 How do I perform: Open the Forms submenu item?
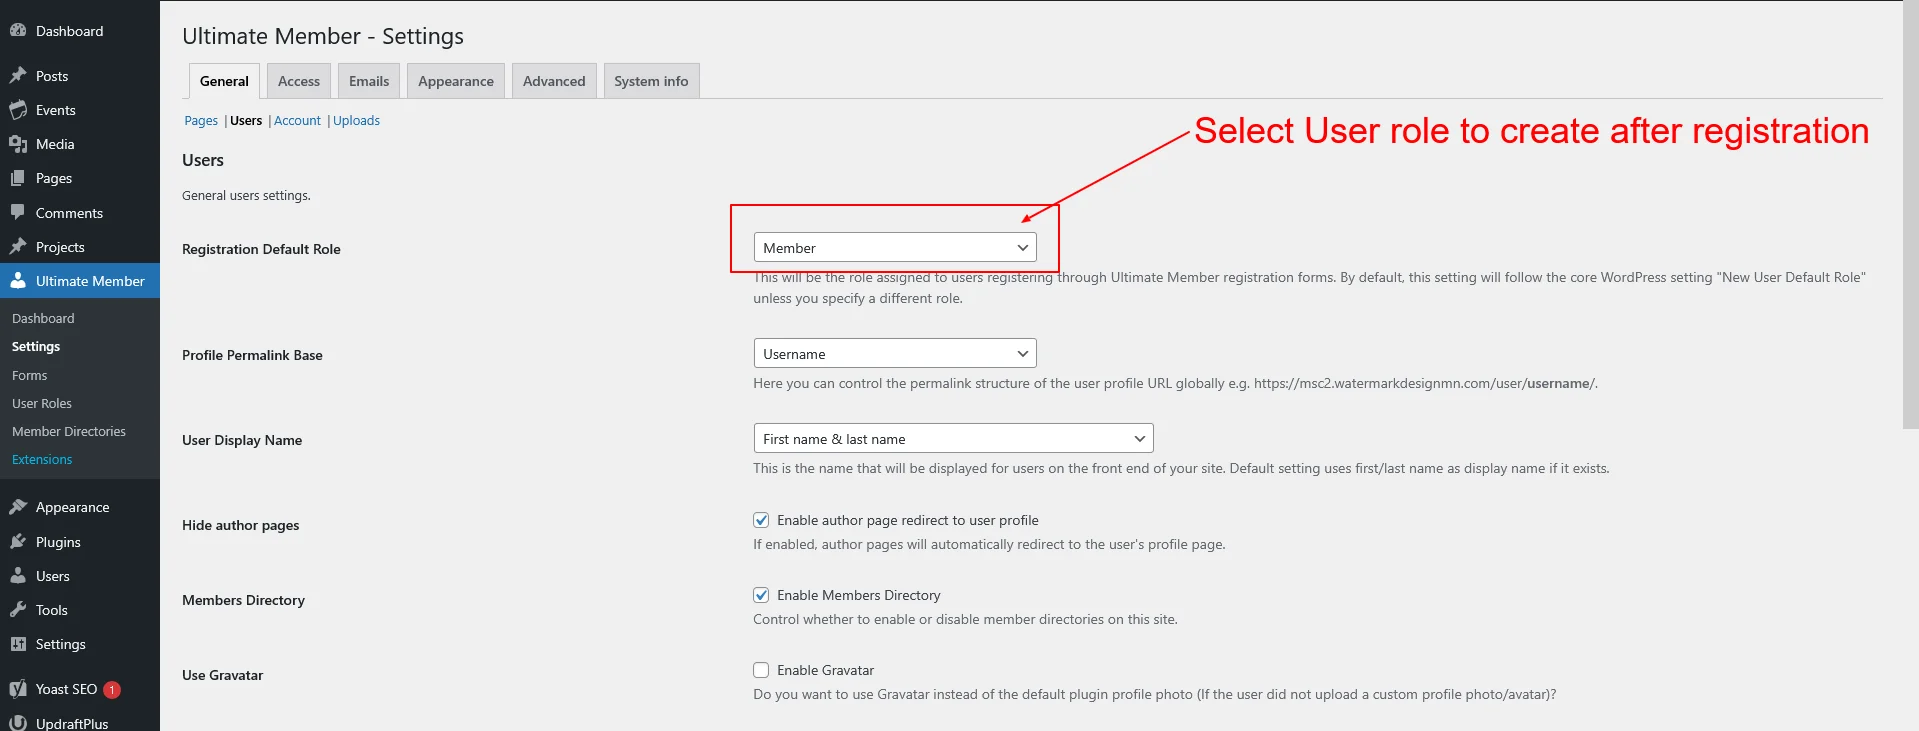tap(80, 375)
